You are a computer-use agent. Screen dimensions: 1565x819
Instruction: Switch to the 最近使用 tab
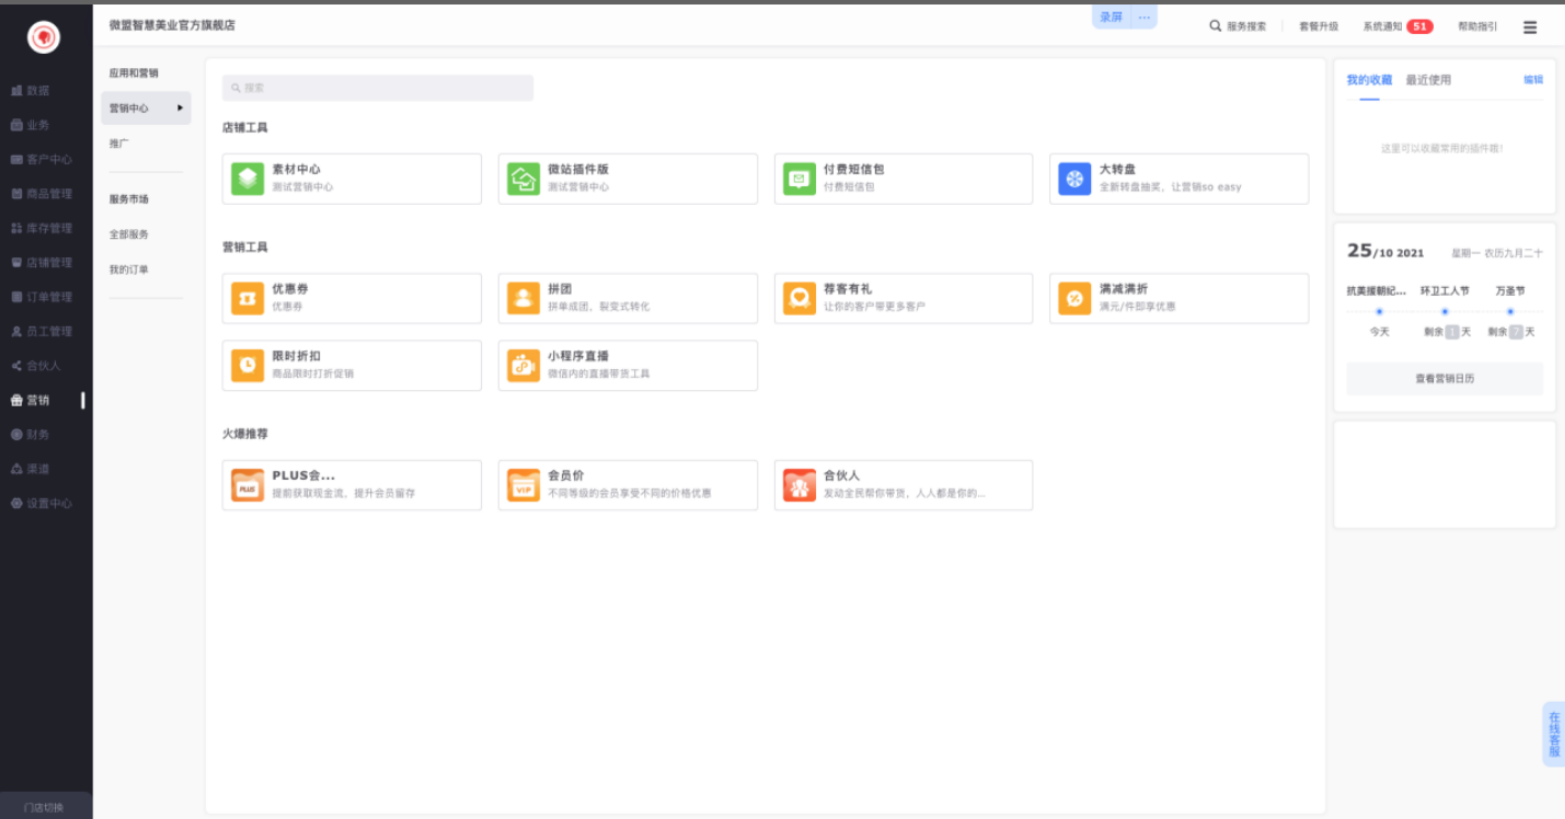pos(1428,80)
